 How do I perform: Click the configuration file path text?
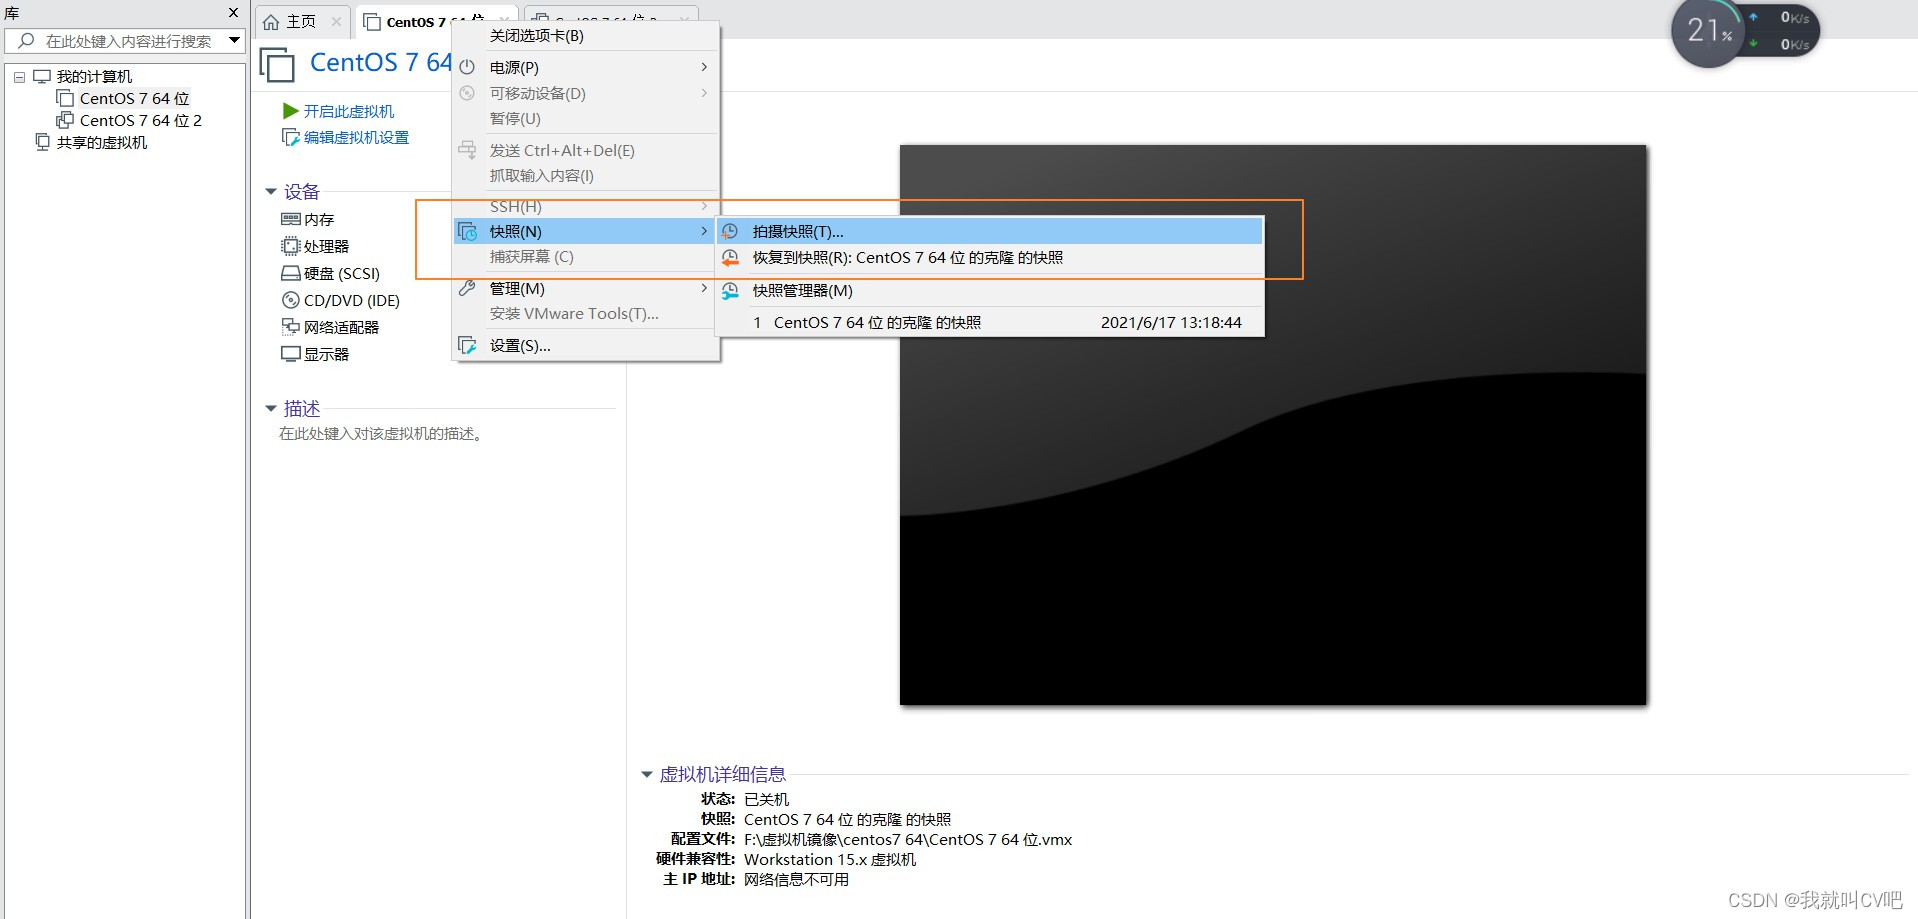coord(908,839)
